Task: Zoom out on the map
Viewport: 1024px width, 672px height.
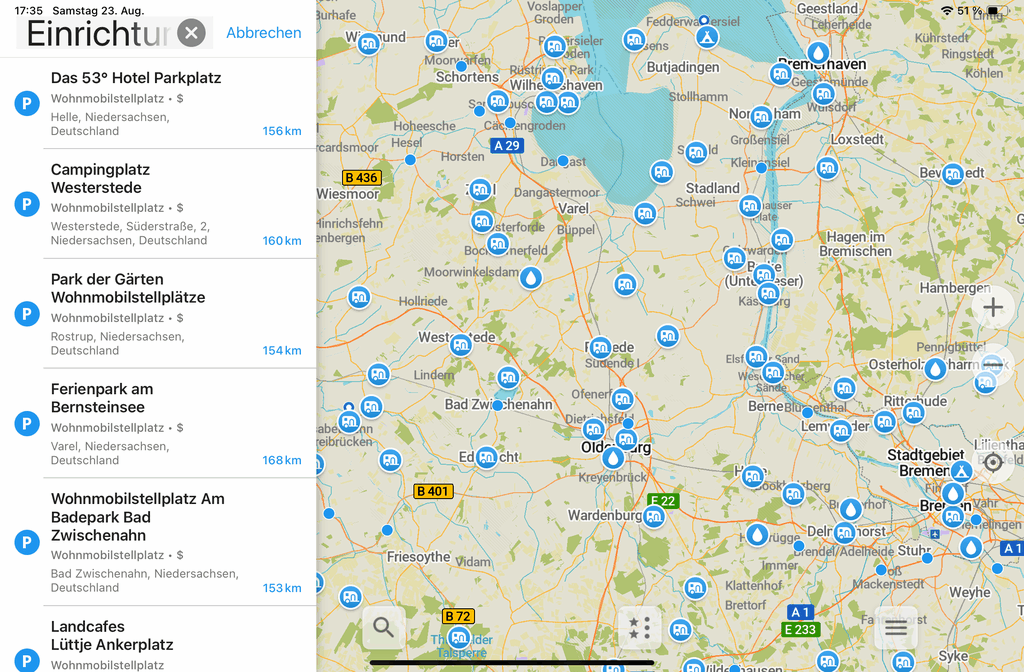Action: click(993, 364)
